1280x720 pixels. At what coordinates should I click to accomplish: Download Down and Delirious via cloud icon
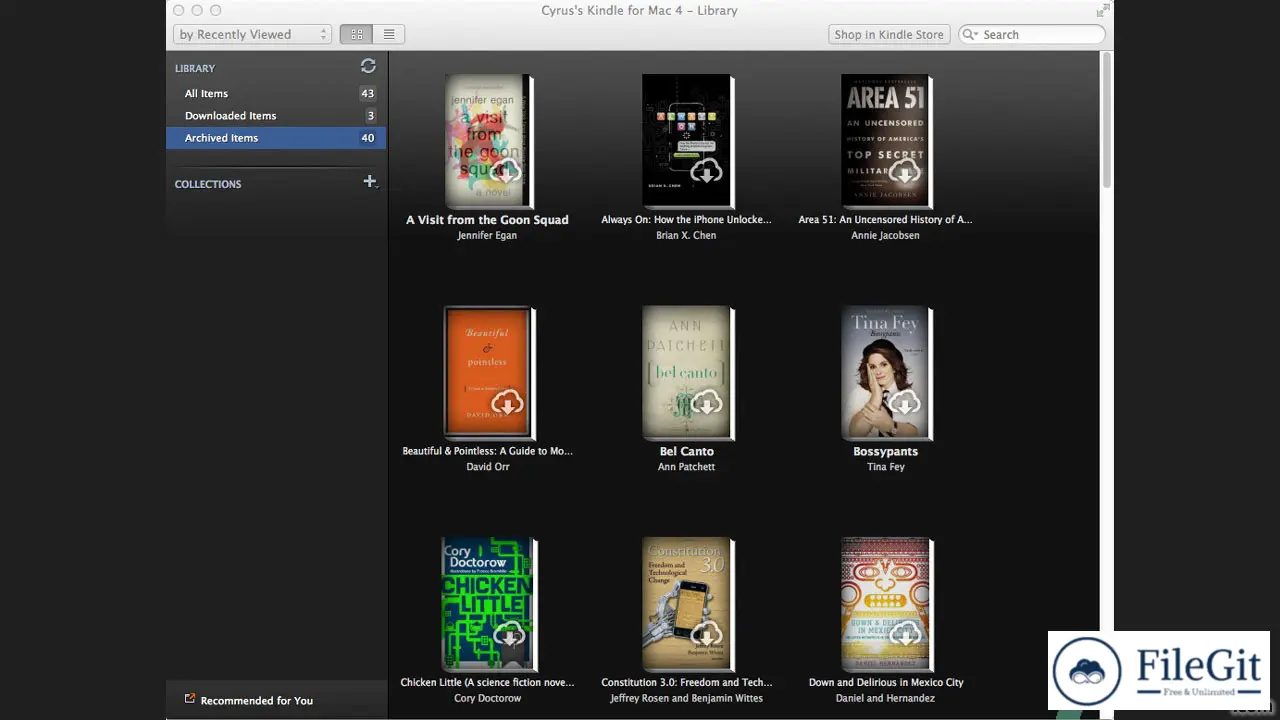click(904, 634)
